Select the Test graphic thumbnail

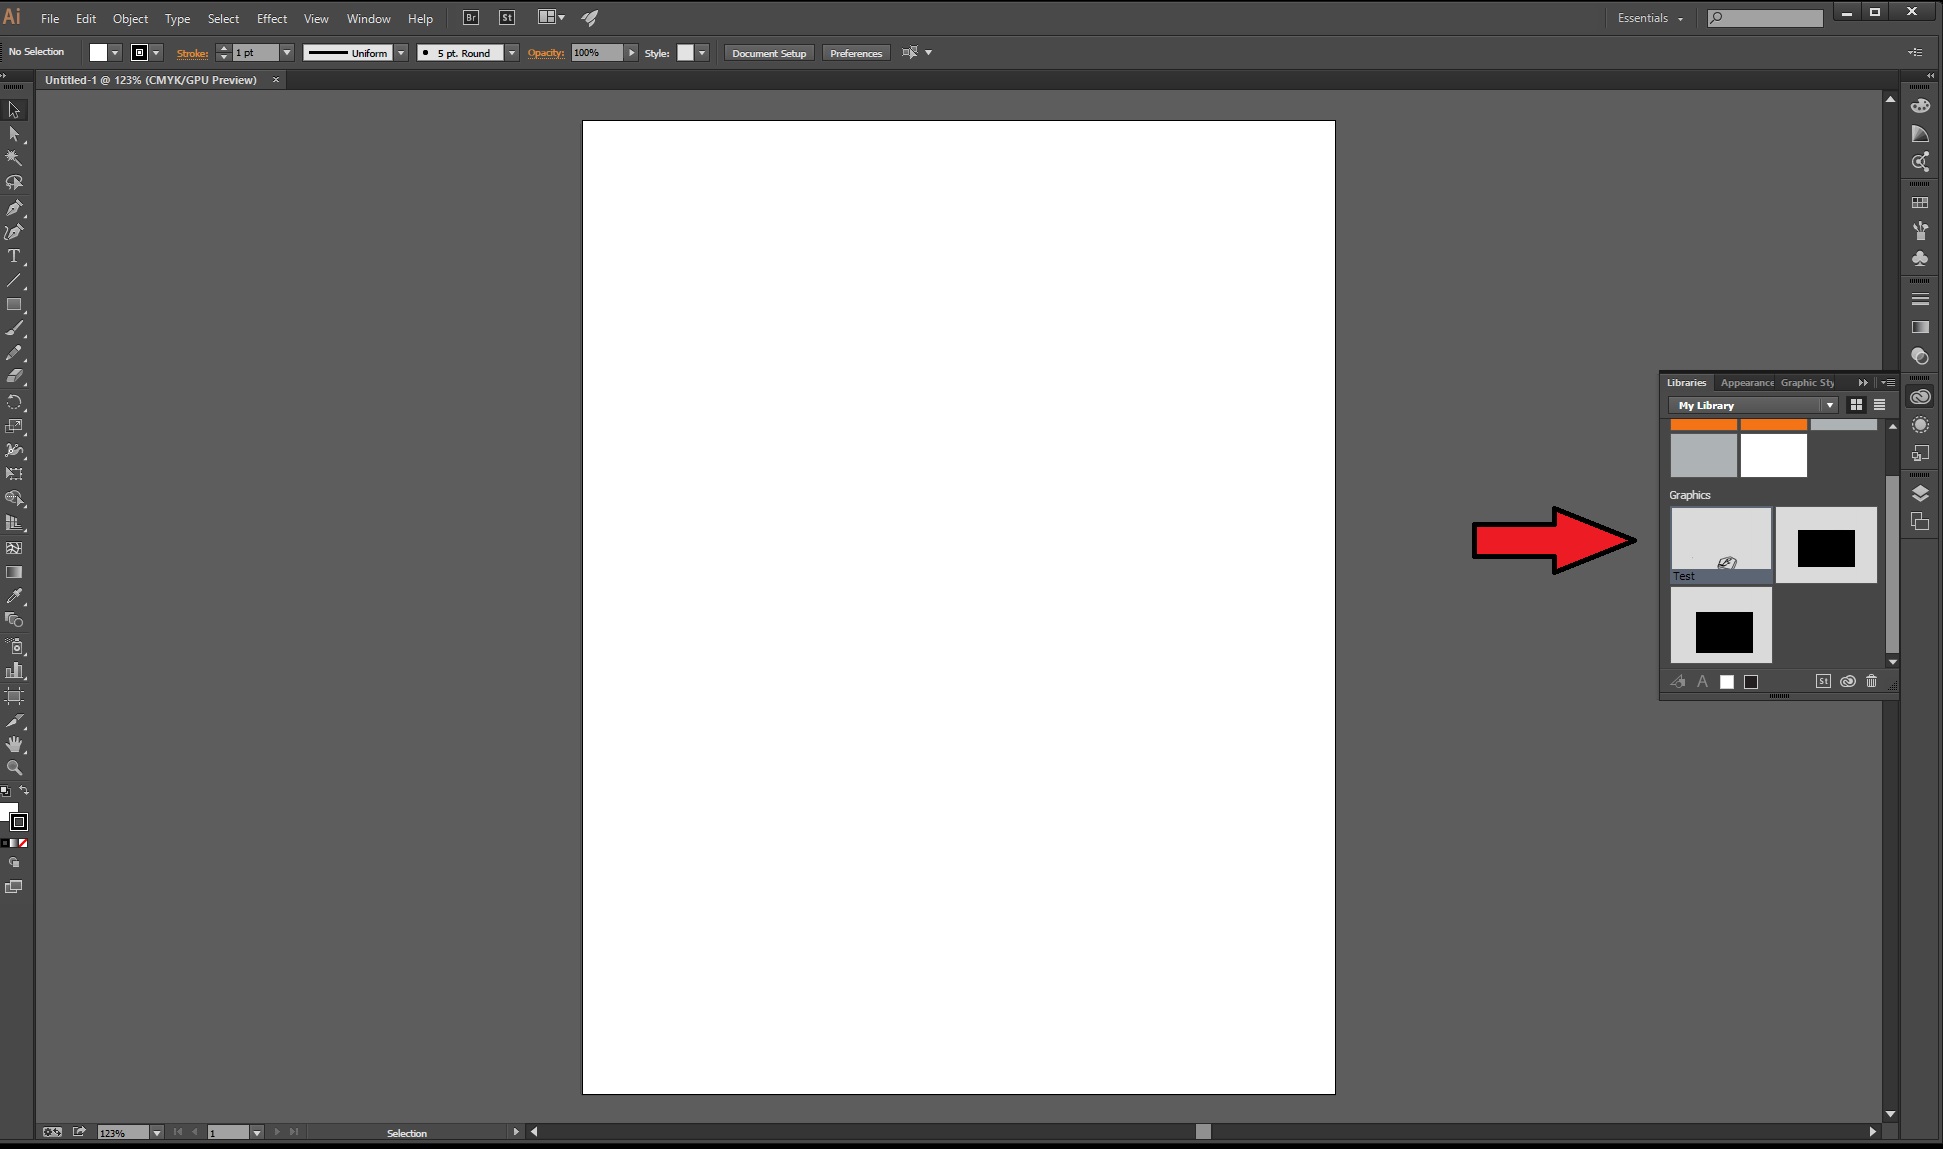[1721, 544]
